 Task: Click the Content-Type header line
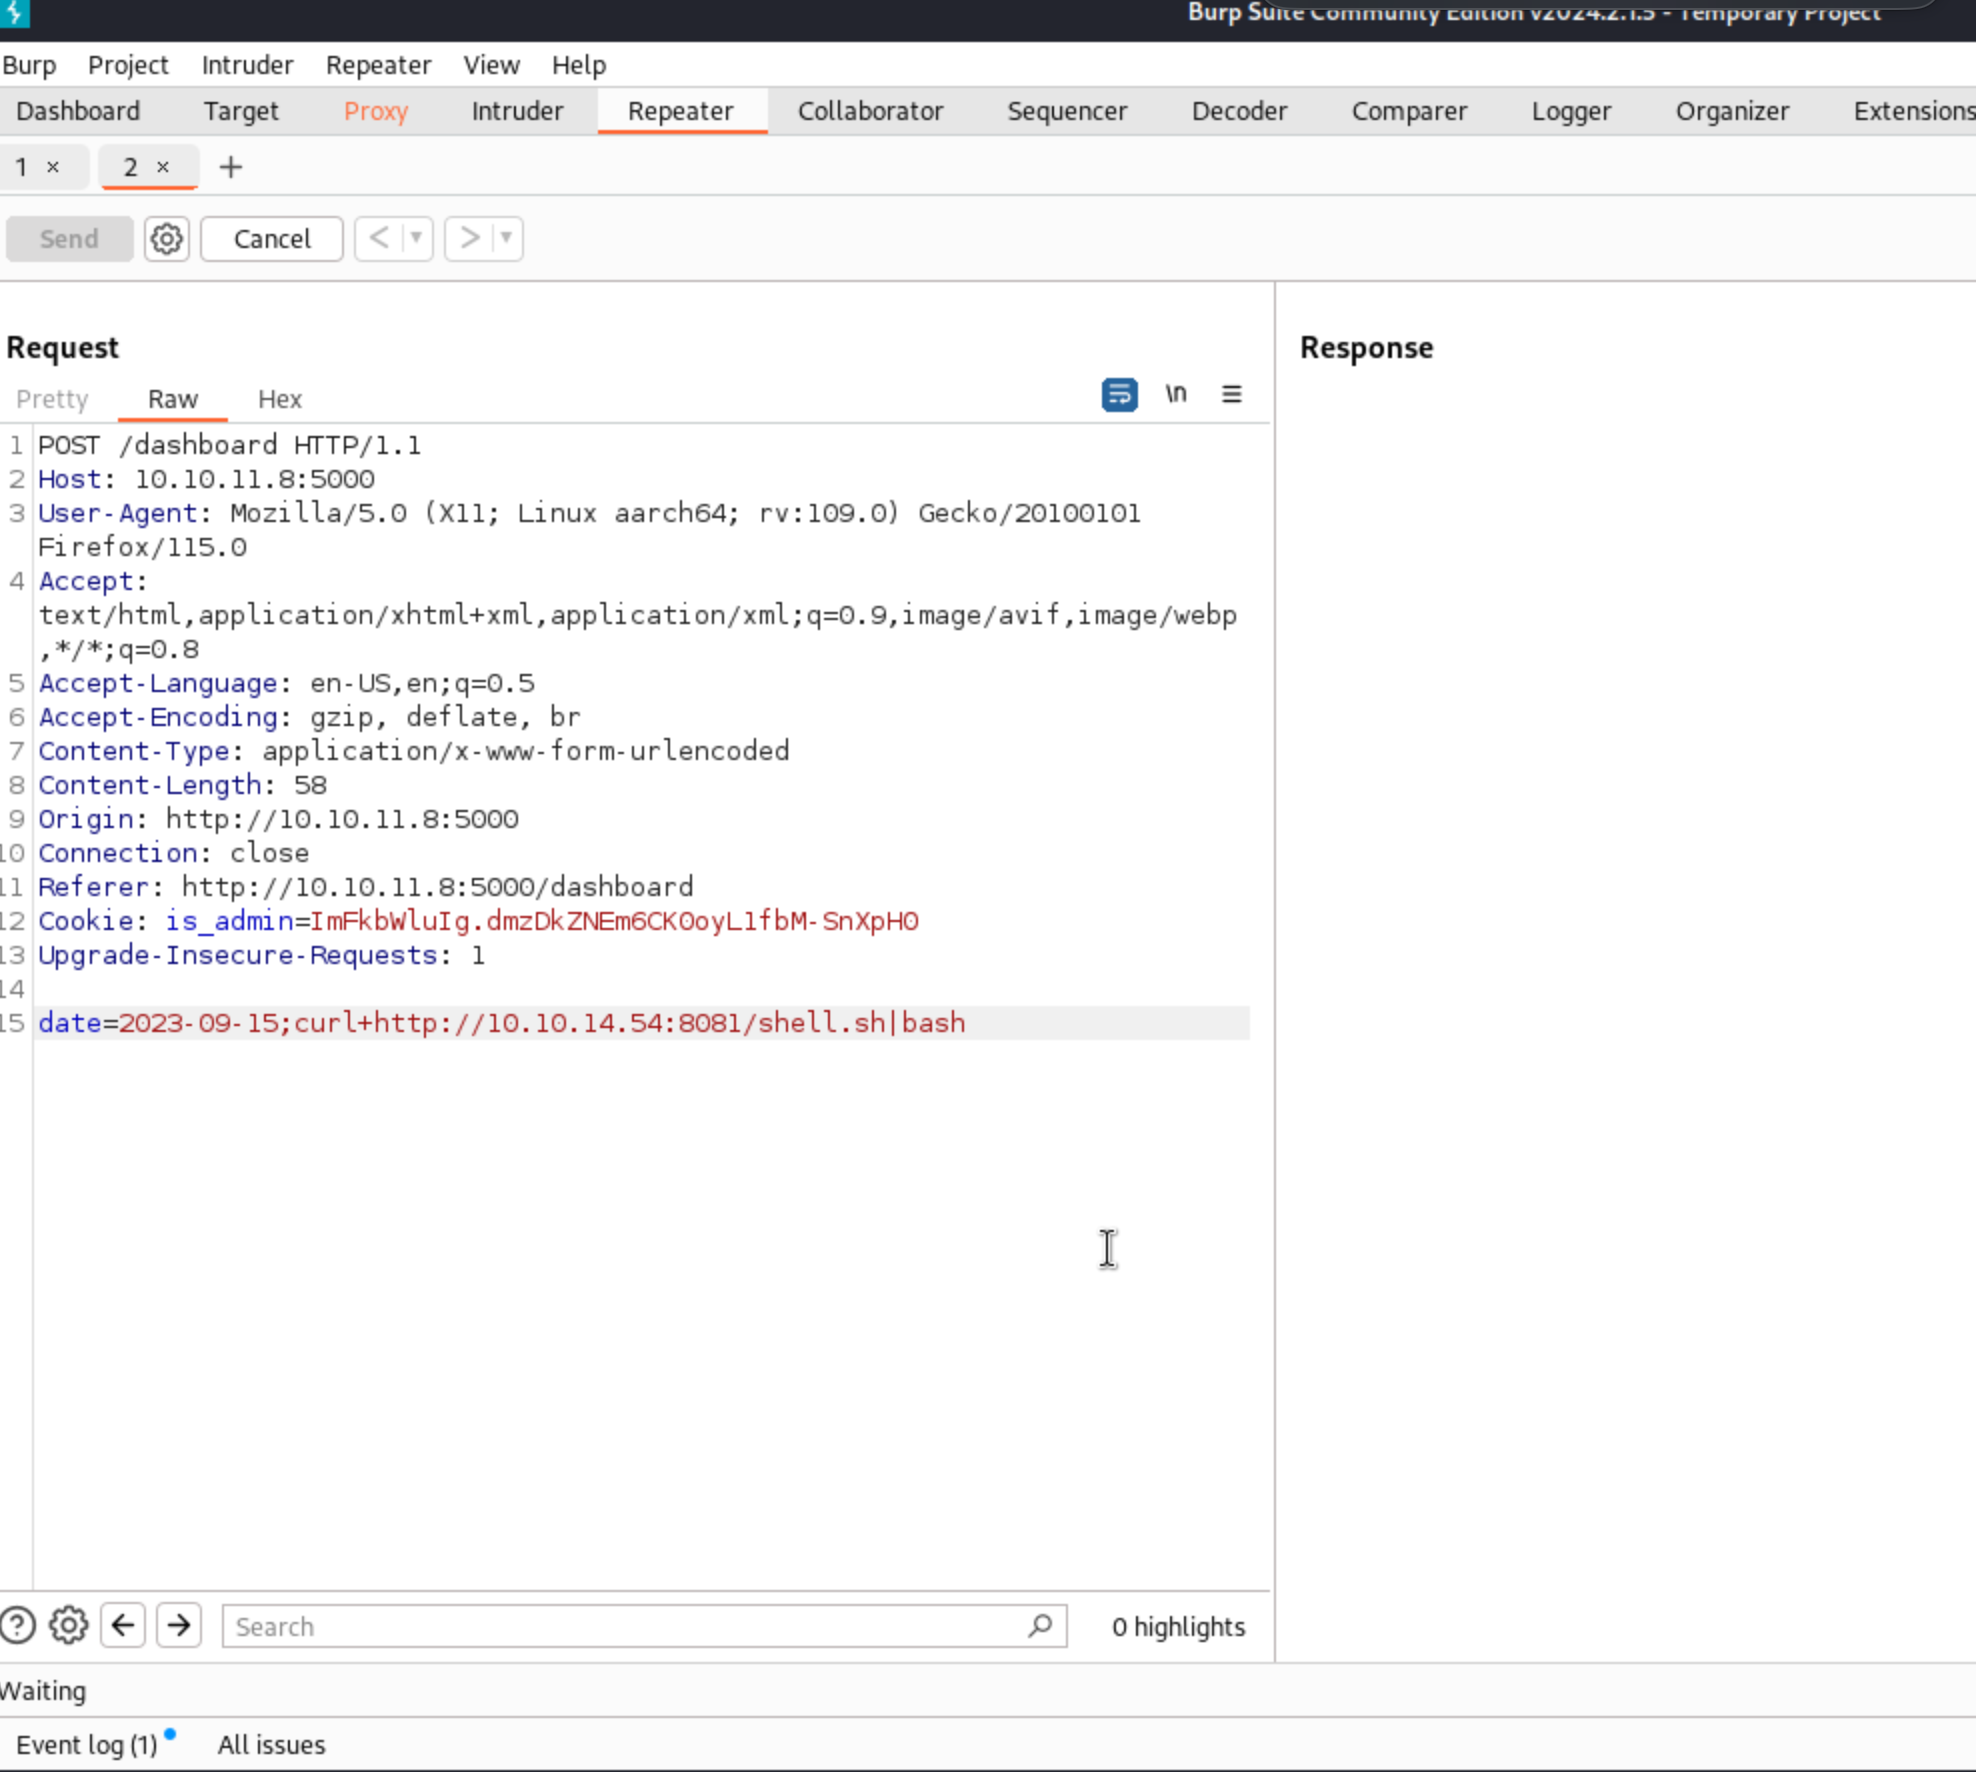tap(414, 751)
